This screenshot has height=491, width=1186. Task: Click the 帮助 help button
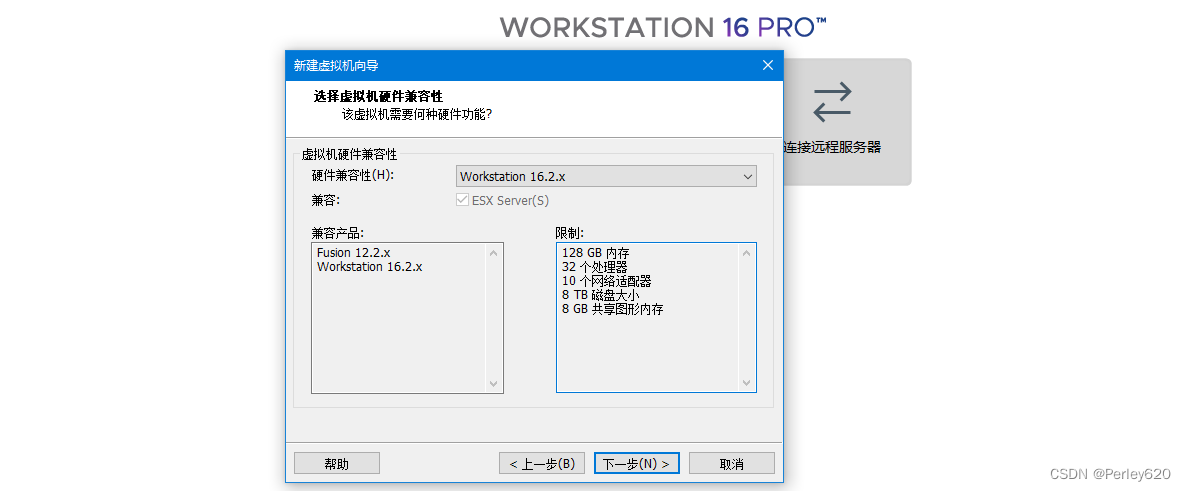(337, 463)
